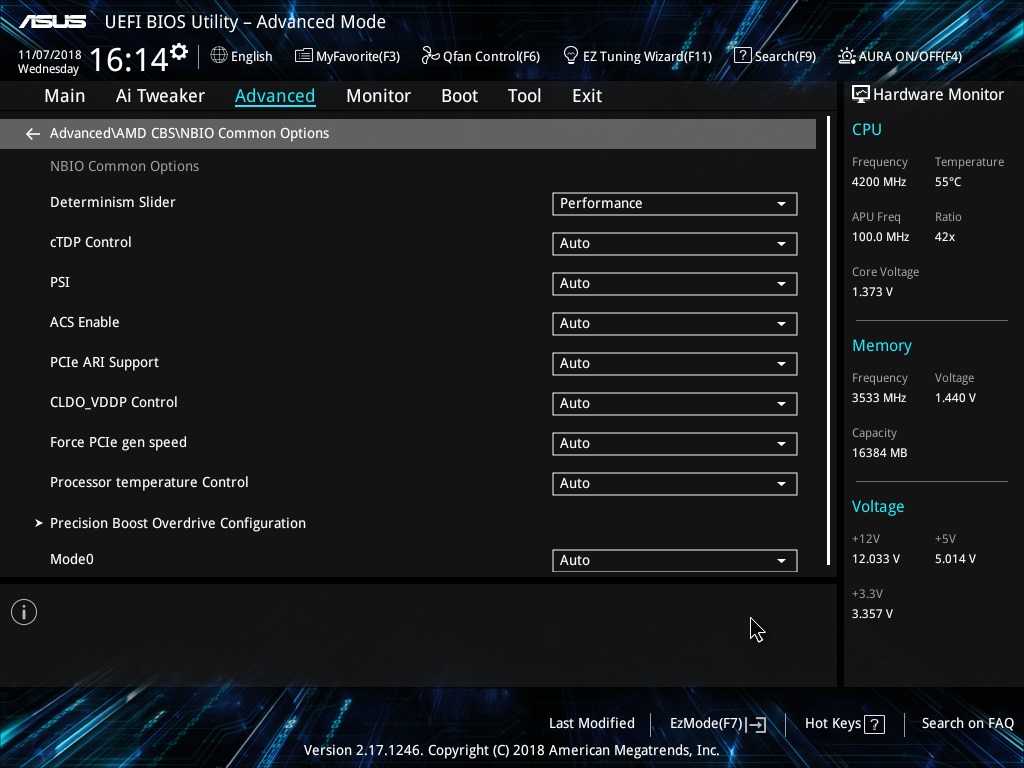Open Qfan Control(F6)

481,56
